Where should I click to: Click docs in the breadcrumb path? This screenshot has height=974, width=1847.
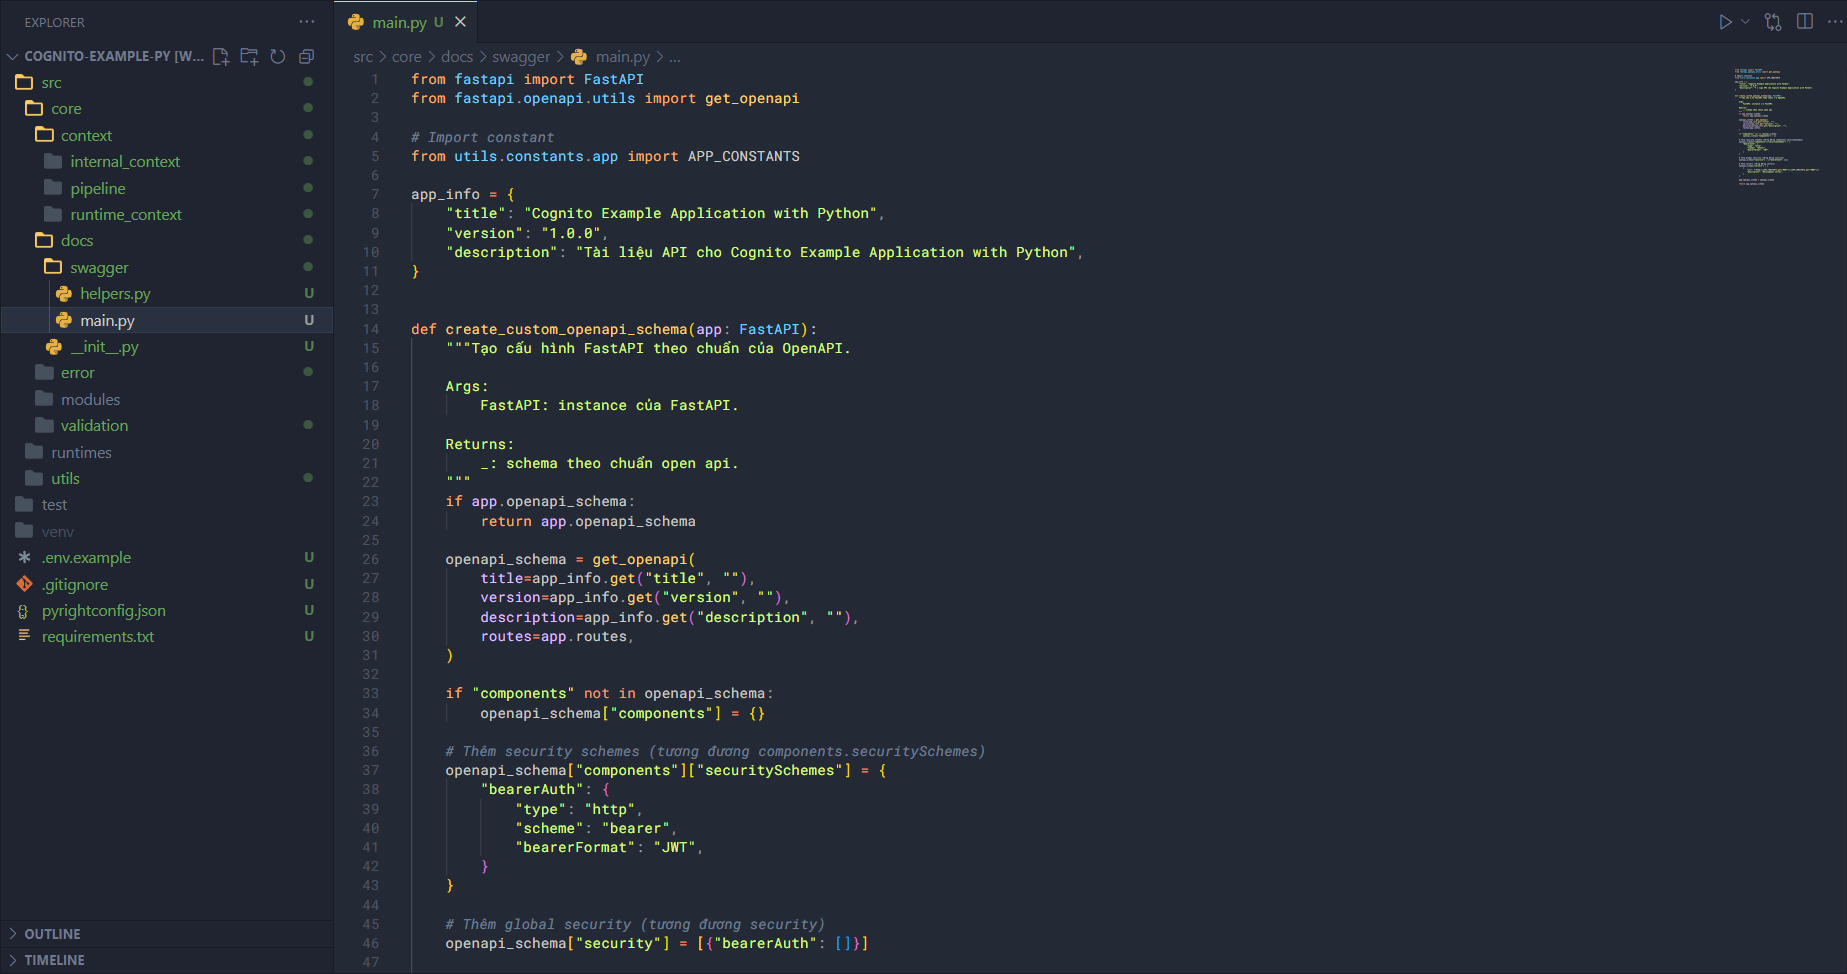pos(457,57)
